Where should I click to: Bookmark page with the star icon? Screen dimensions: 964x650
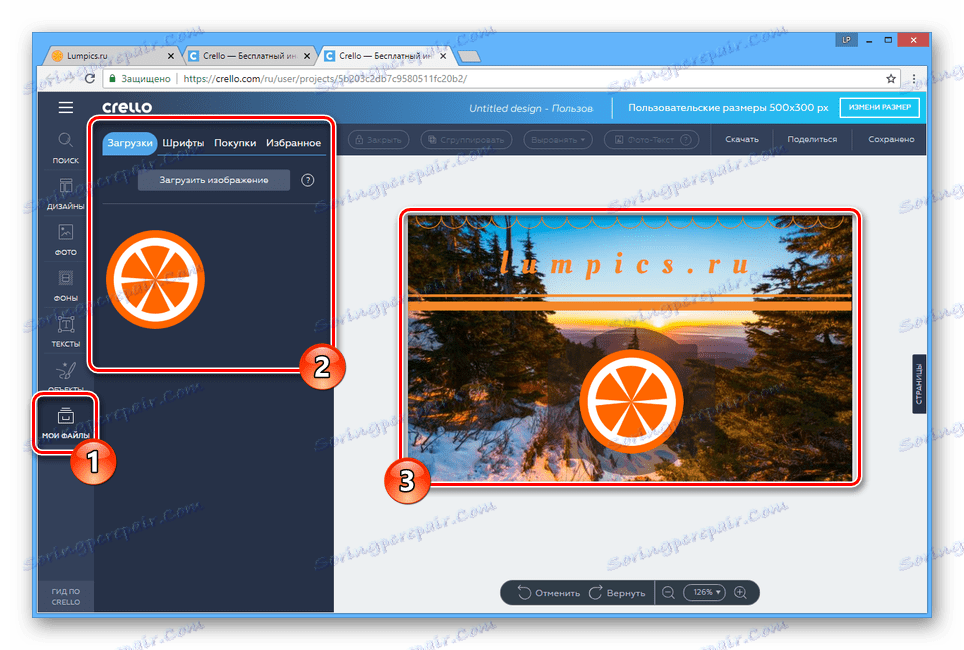coord(891,79)
